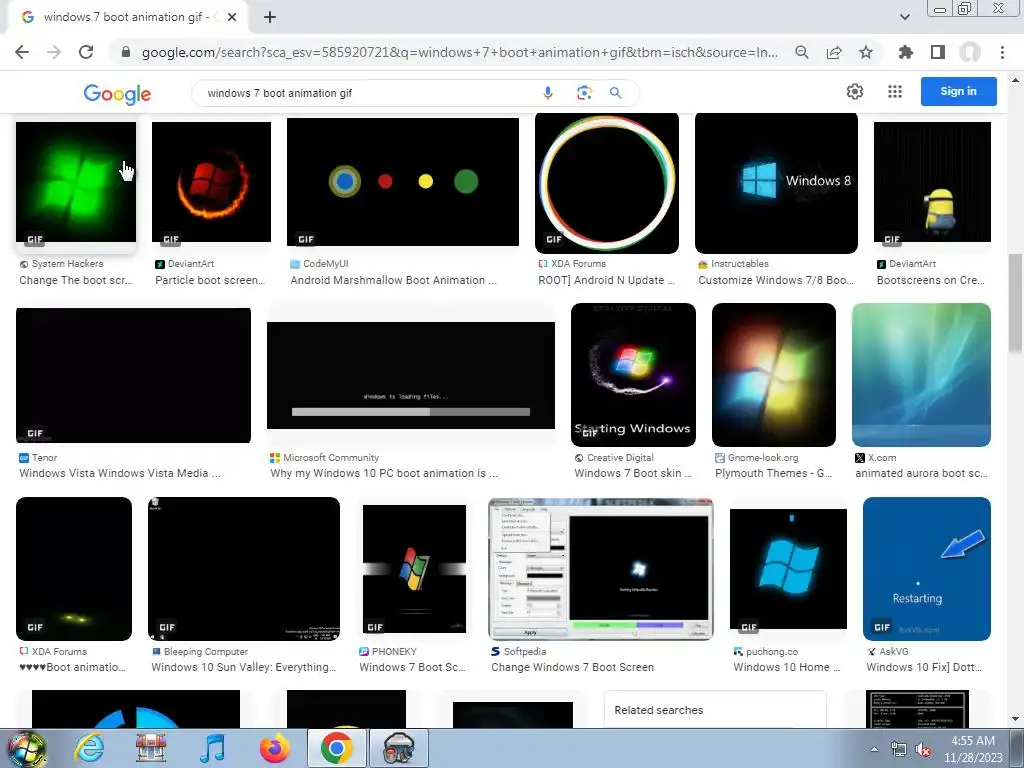The height and width of the screenshot is (768, 1024).
Task: Open the red fiery Windows logo thumbnail
Action: 211,182
